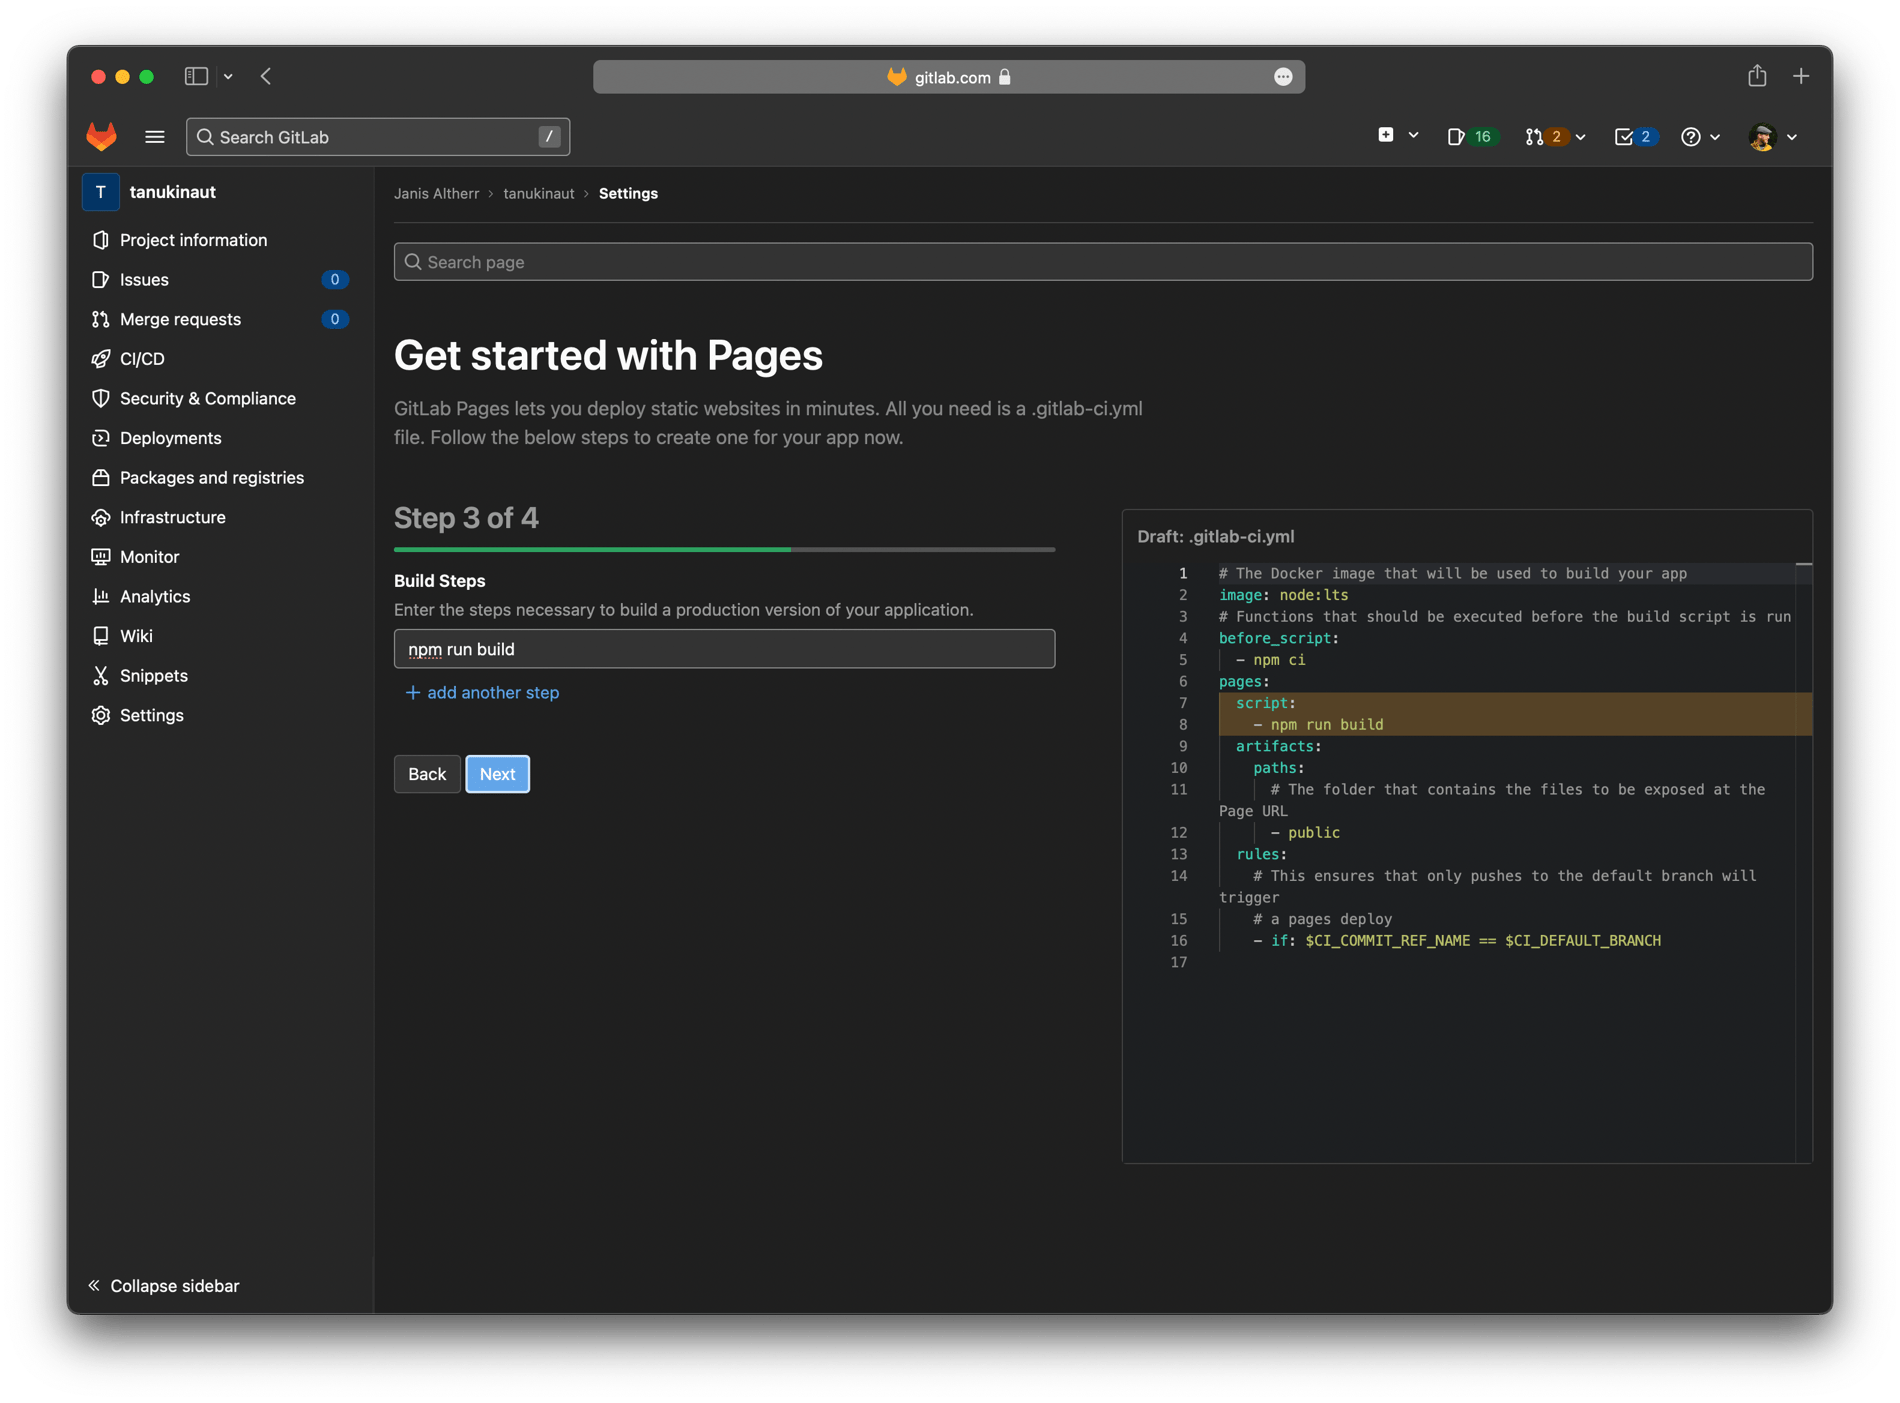1900x1403 pixels.
Task: Expand the browser tab overview chevron
Action: (228, 76)
